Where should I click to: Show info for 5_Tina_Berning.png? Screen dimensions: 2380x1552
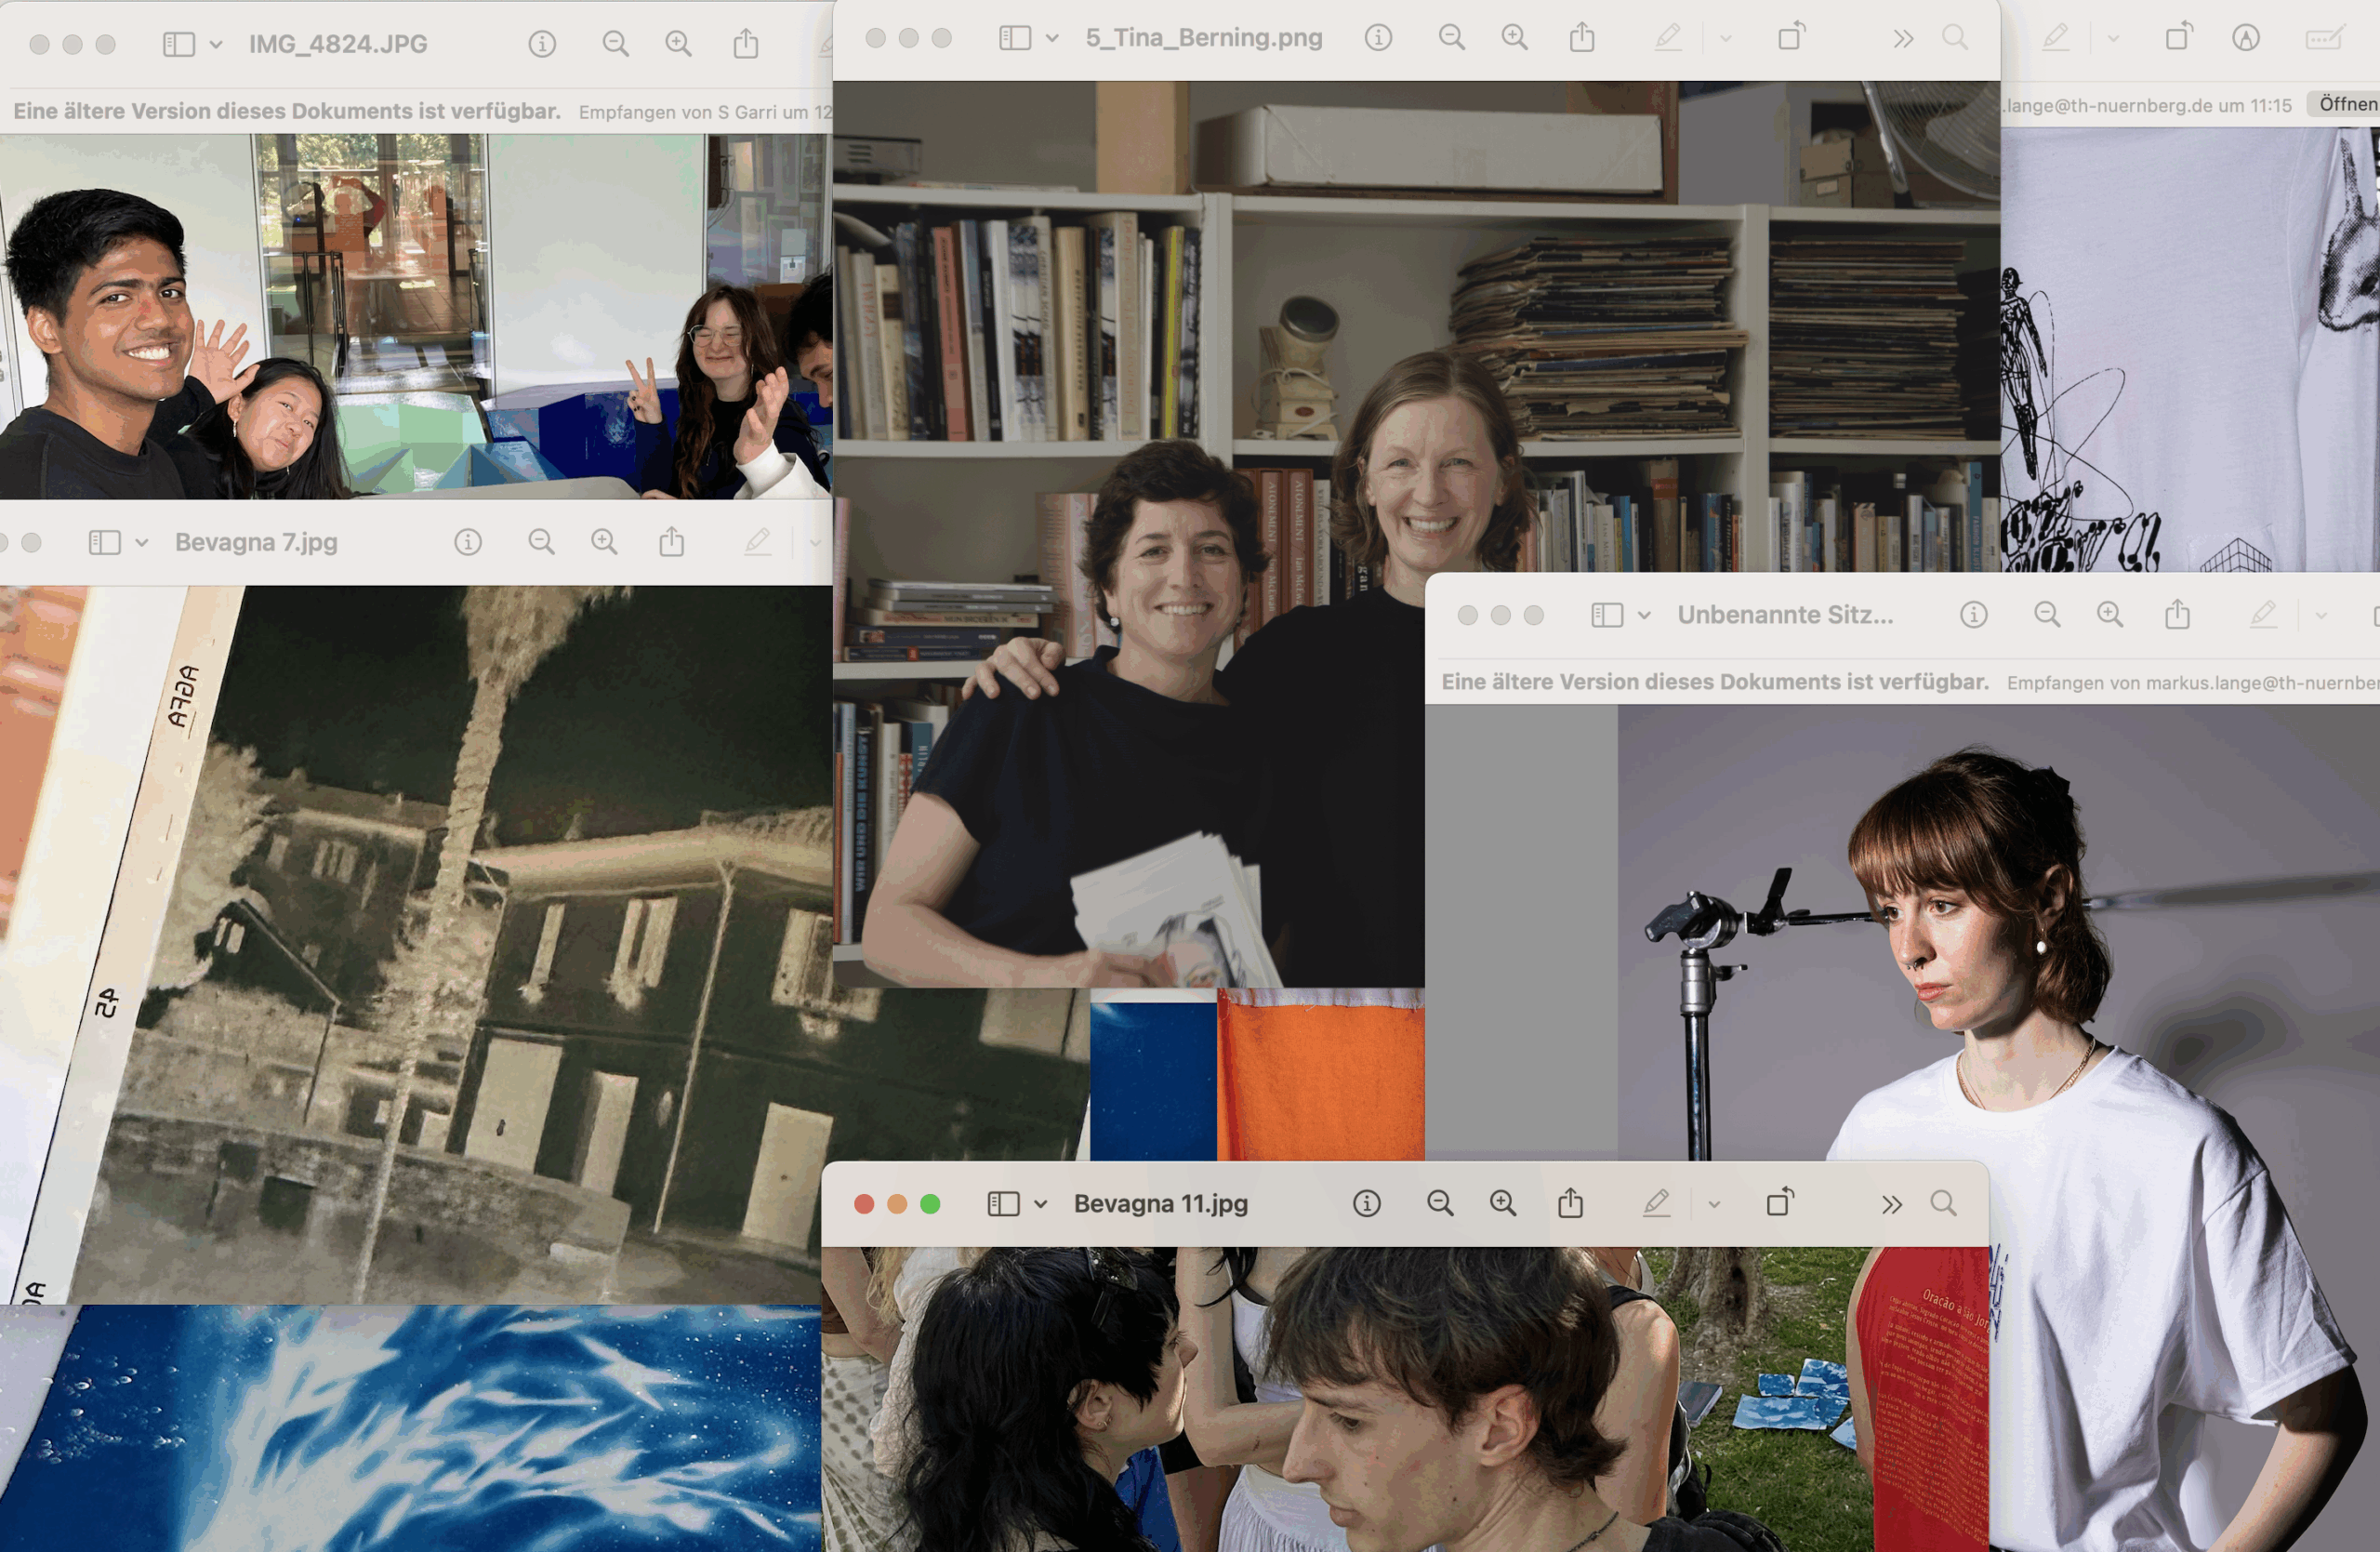1378,38
